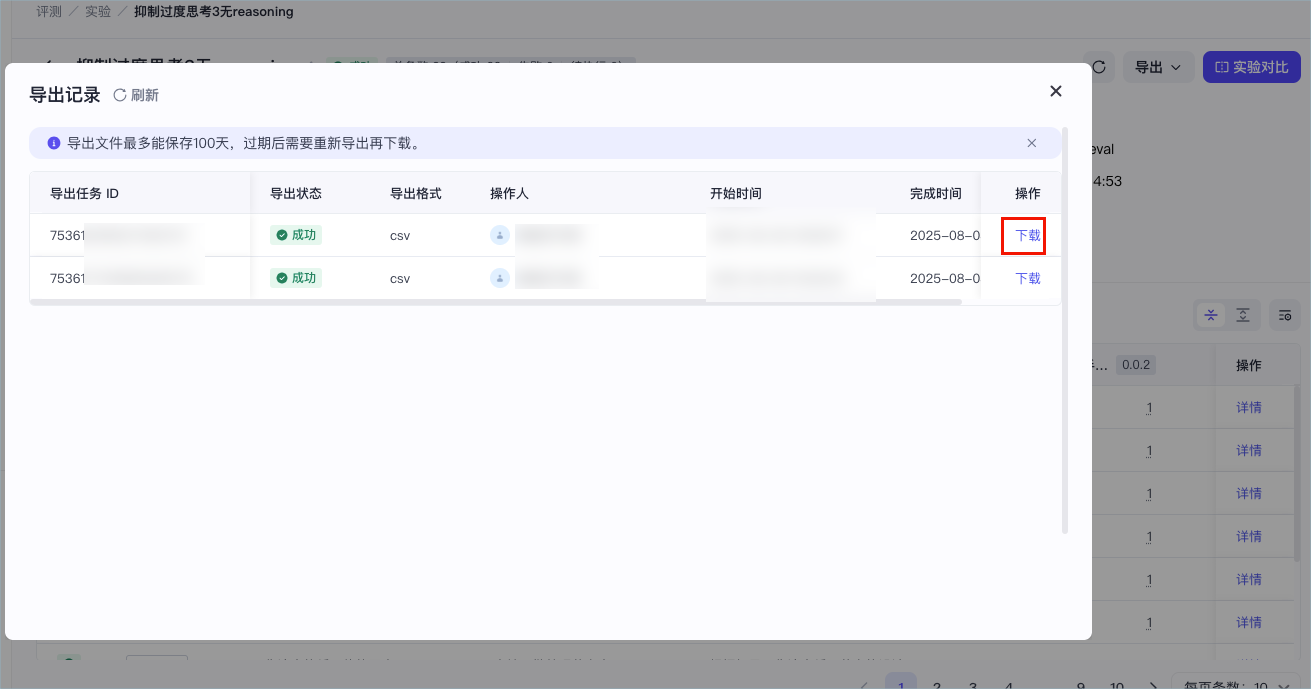Toggle expanded row height view
The image size is (1311, 689).
[x=1242, y=315]
